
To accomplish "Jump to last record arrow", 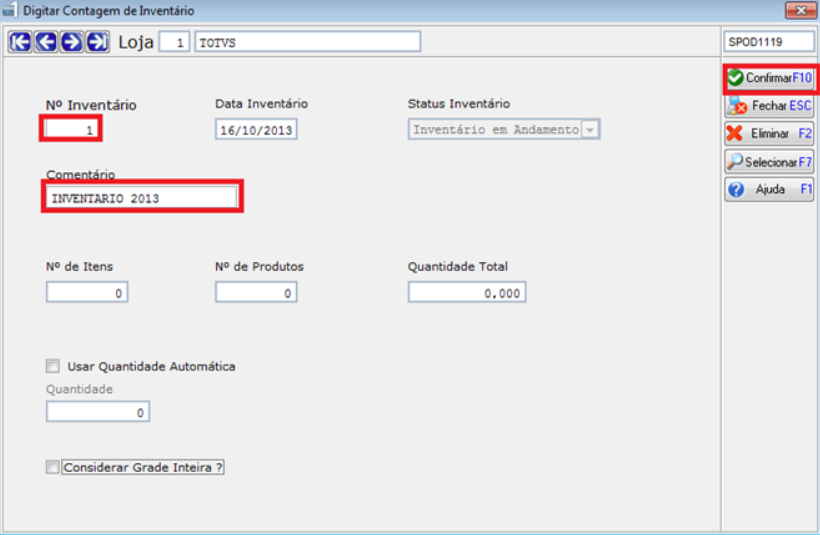I will pos(97,42).
